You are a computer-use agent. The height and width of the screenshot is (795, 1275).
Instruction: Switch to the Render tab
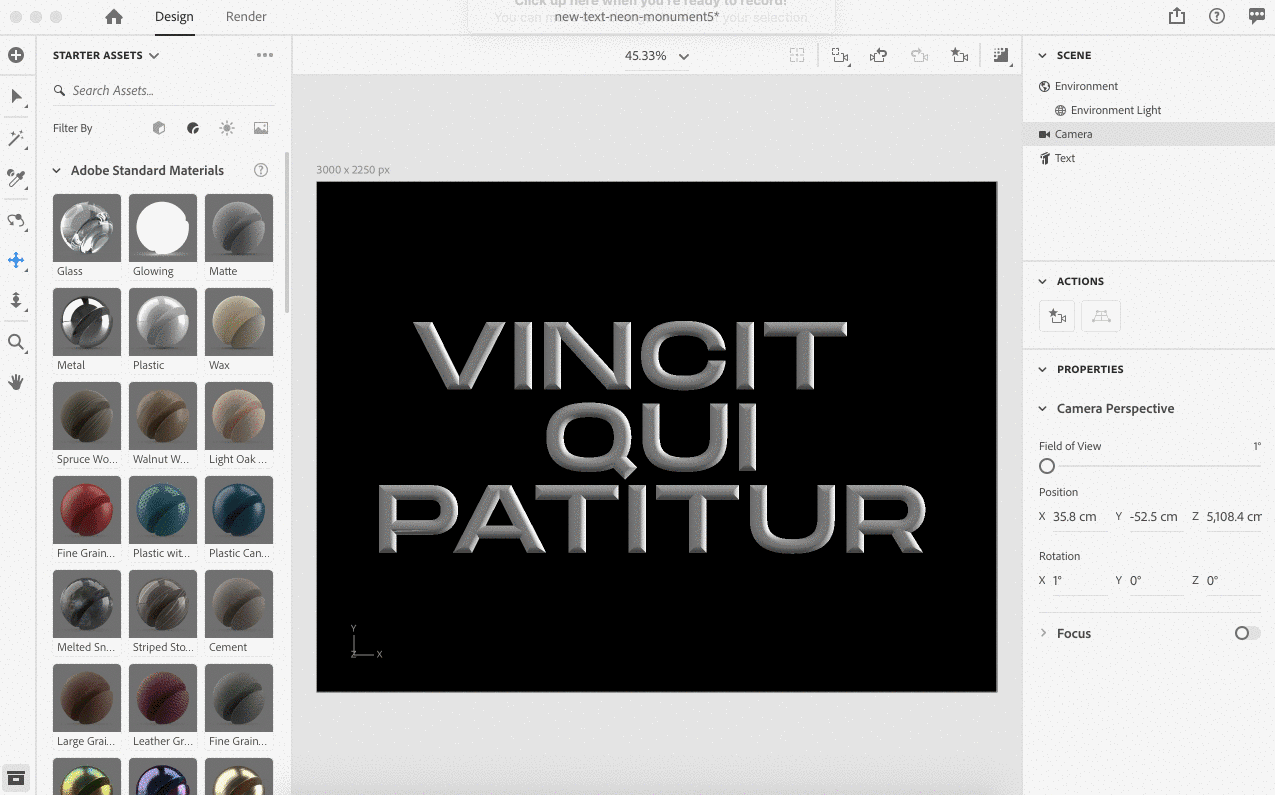[246, 16]
